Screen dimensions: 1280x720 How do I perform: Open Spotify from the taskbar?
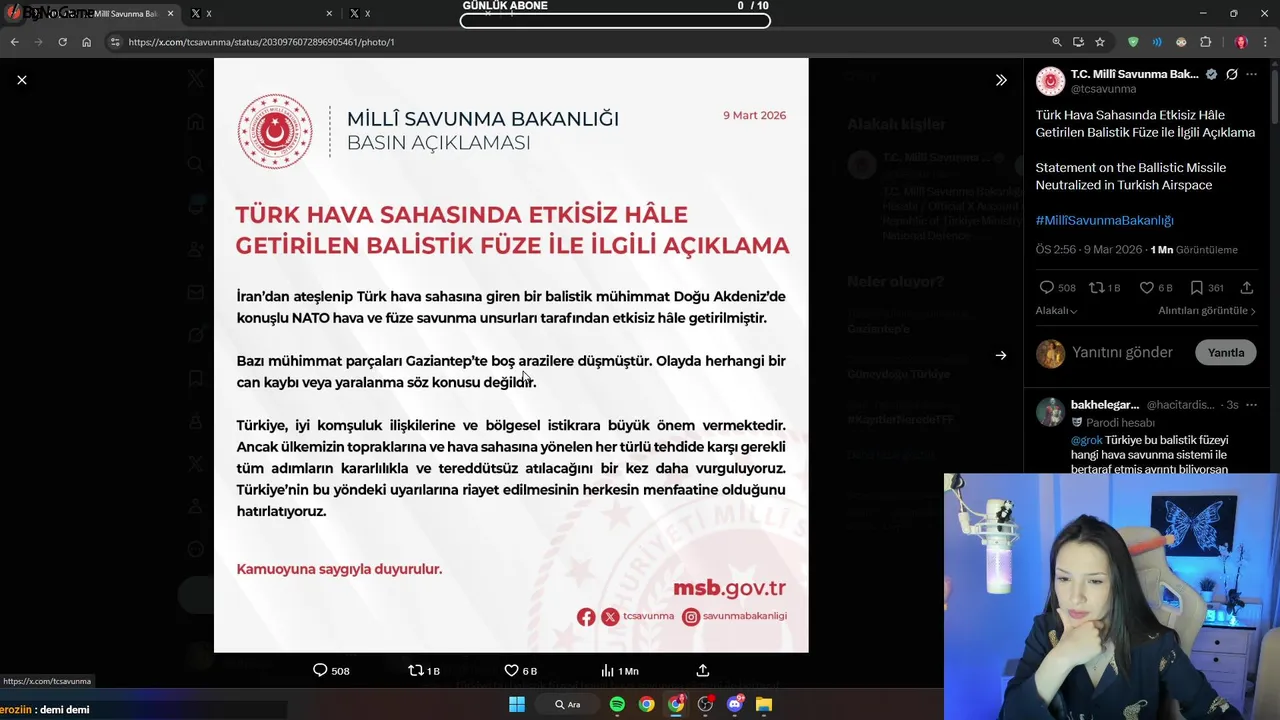[x=617, y=704]
